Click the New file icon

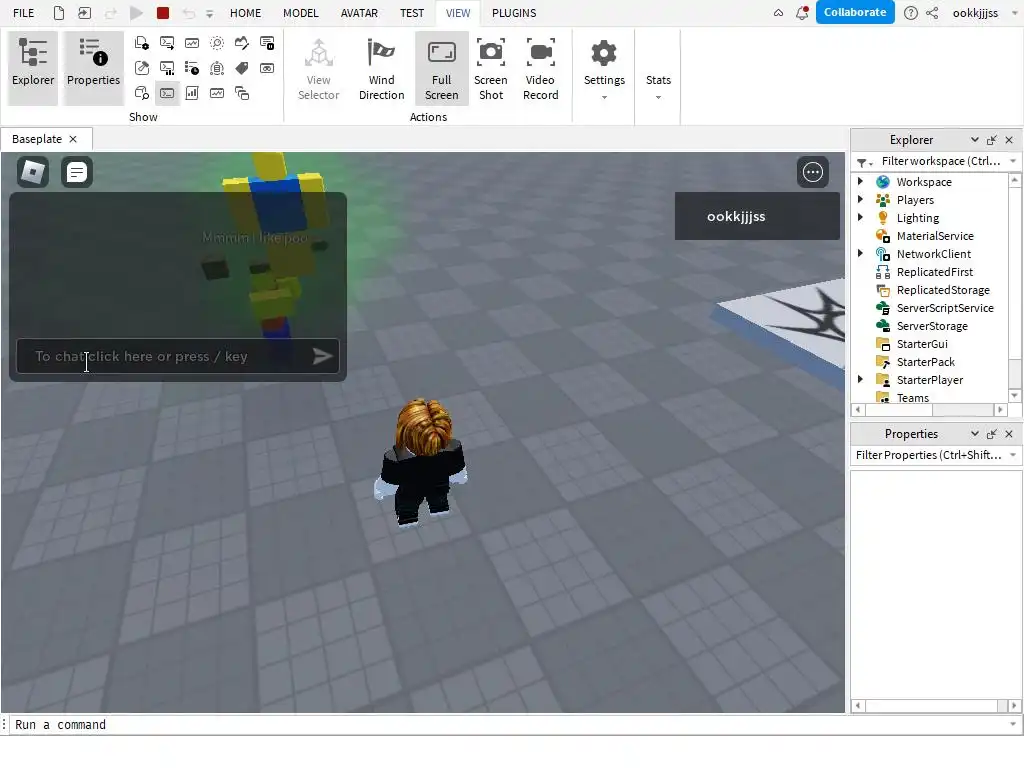(x=59, y=13)
